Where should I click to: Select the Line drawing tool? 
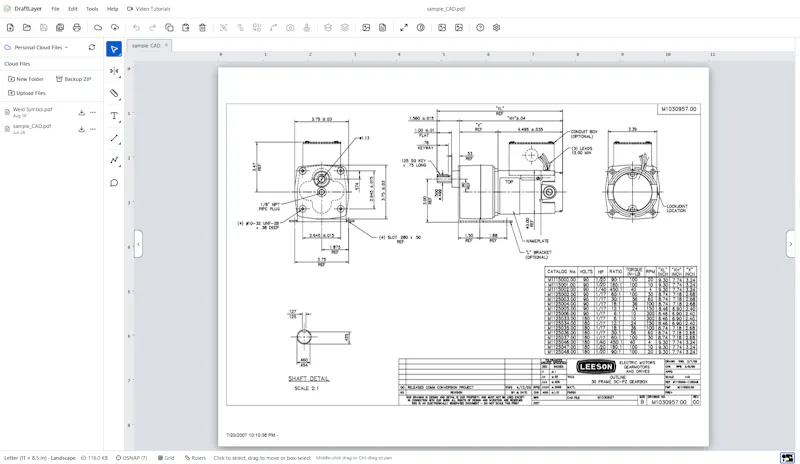point(114,138)
